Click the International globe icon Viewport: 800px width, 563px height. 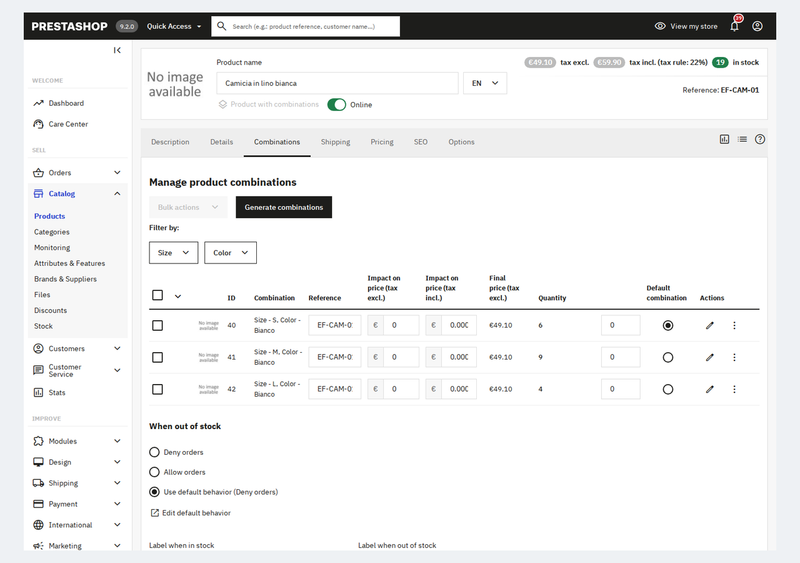38,525
